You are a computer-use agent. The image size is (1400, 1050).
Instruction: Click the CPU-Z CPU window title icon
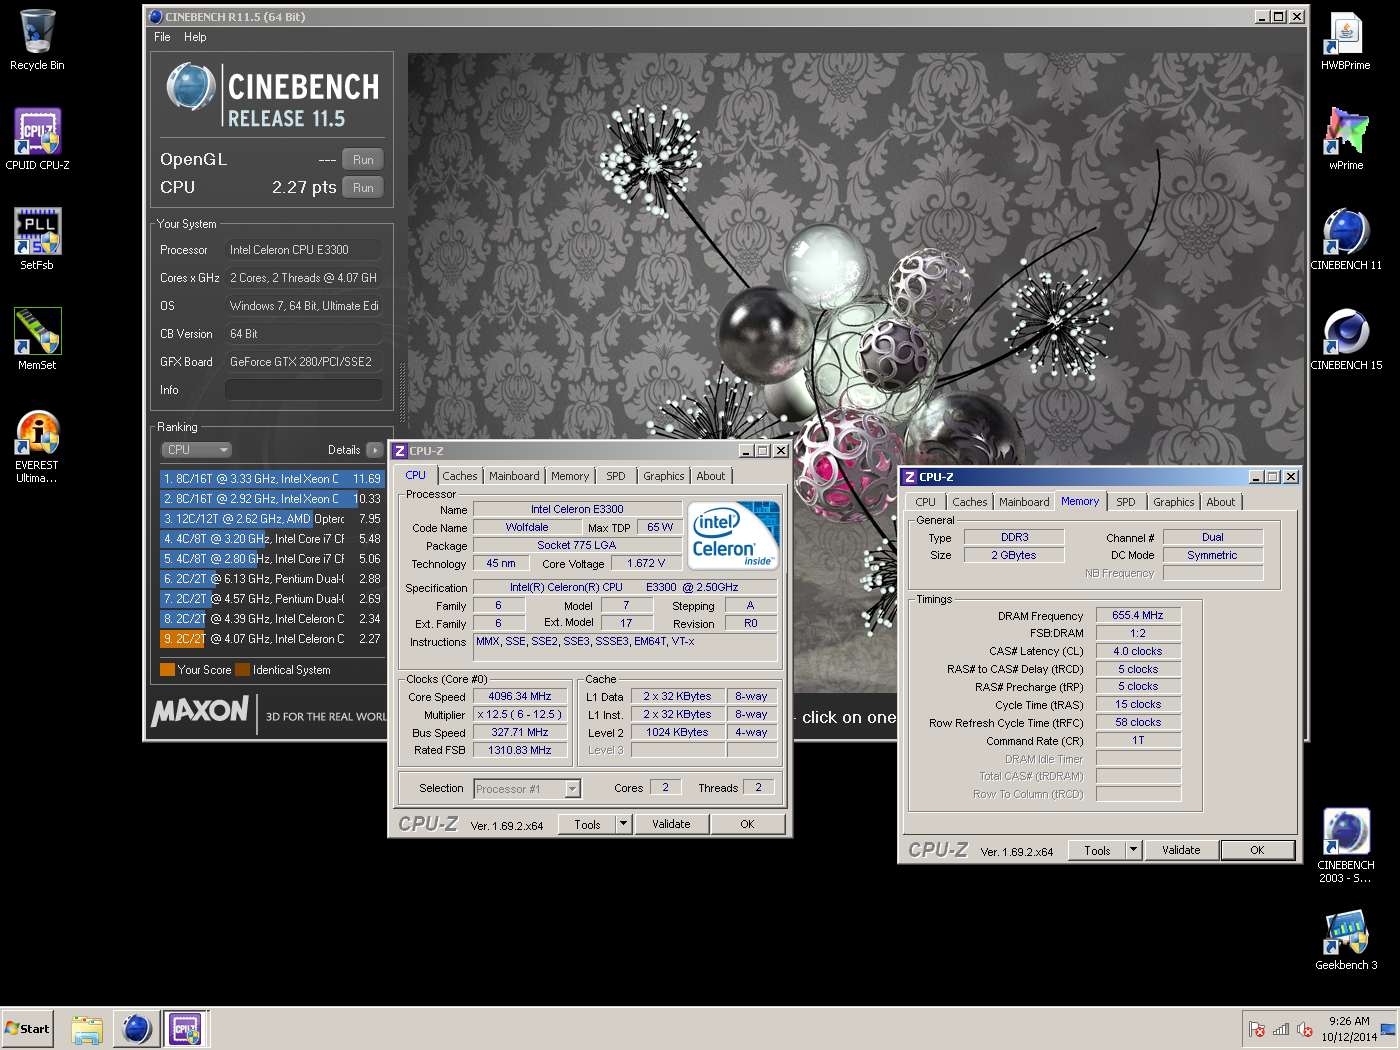click(400, 451)
